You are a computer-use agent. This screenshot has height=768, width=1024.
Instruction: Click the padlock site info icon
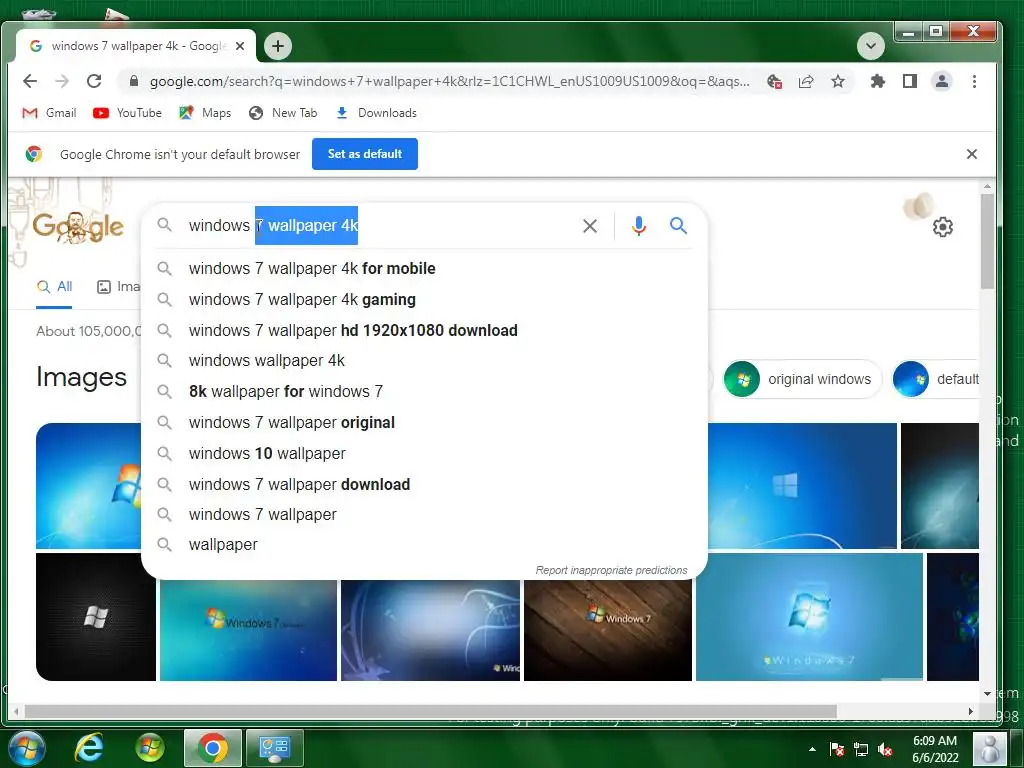[x=134, y=81]
